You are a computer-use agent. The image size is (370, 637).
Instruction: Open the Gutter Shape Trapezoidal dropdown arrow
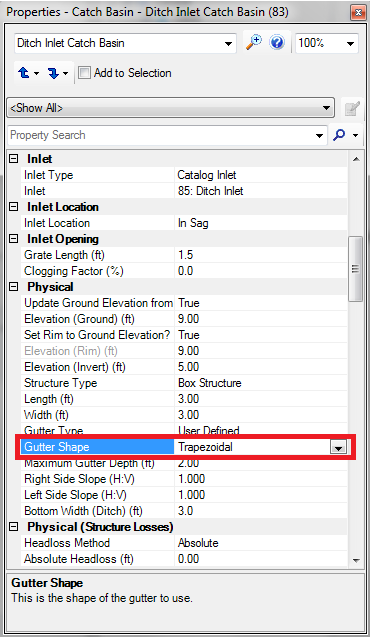click(x=338, y=448)
